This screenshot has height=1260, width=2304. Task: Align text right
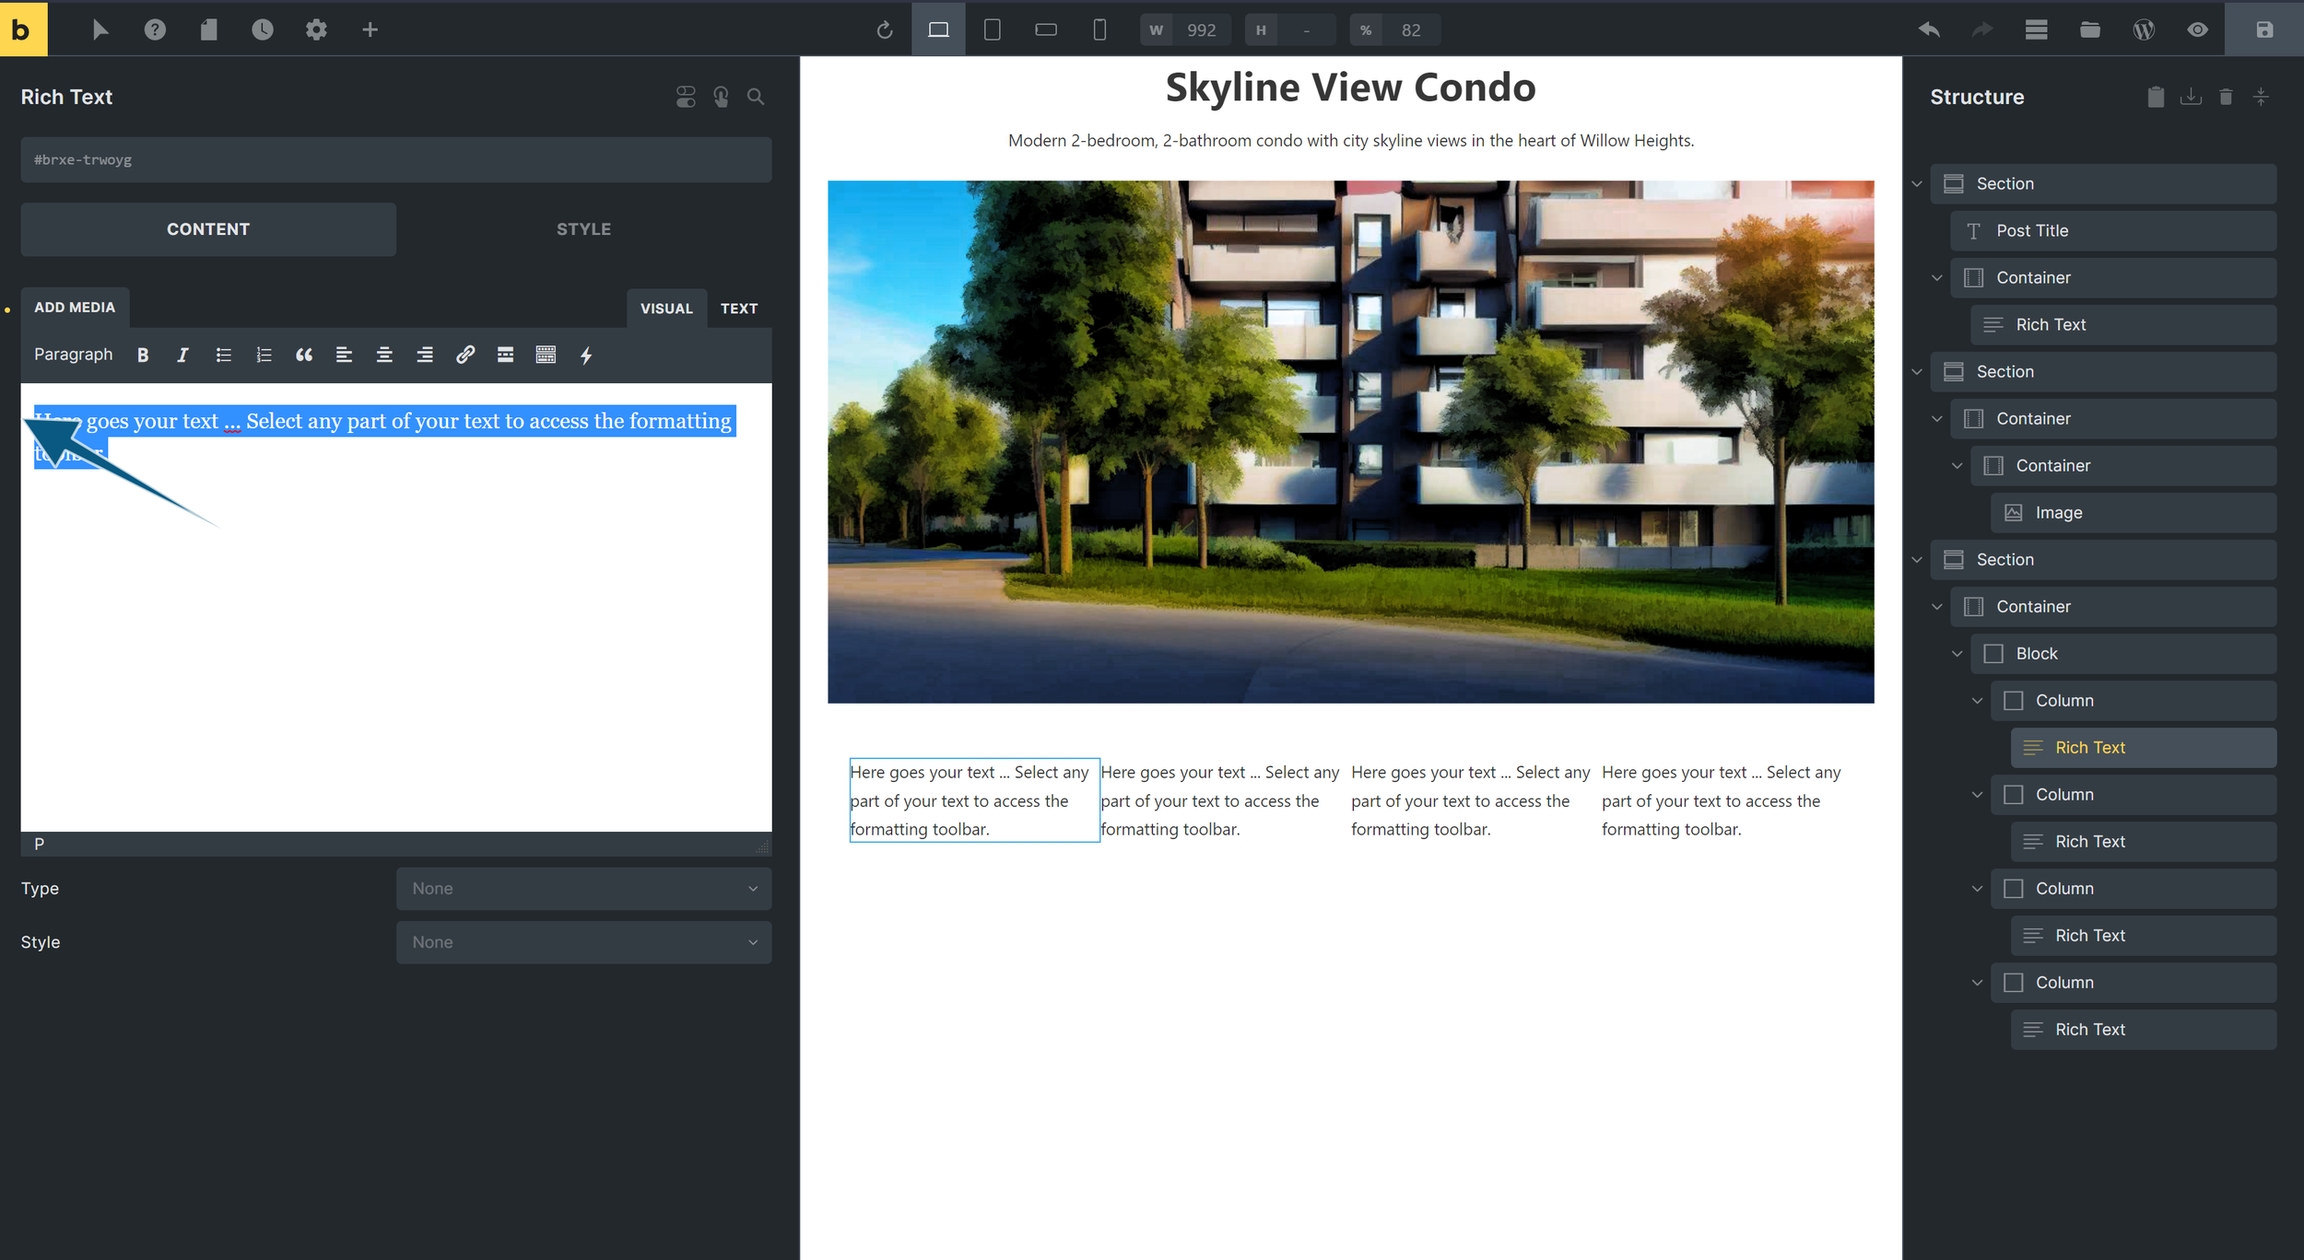(424, 355)
